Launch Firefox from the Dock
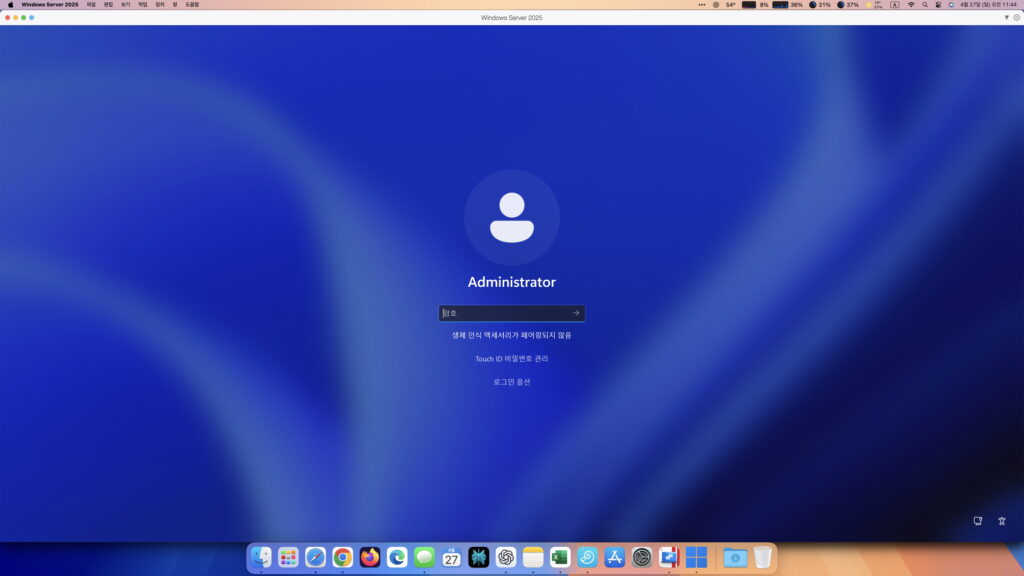 370,557
